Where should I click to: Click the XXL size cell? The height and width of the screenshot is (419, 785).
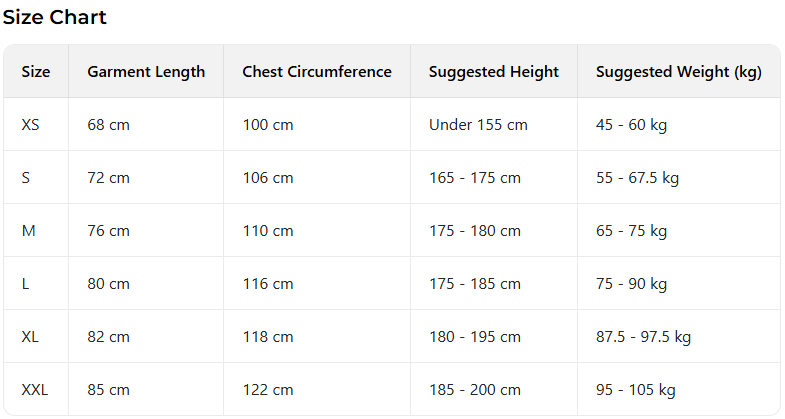click(x=35, y=390)
